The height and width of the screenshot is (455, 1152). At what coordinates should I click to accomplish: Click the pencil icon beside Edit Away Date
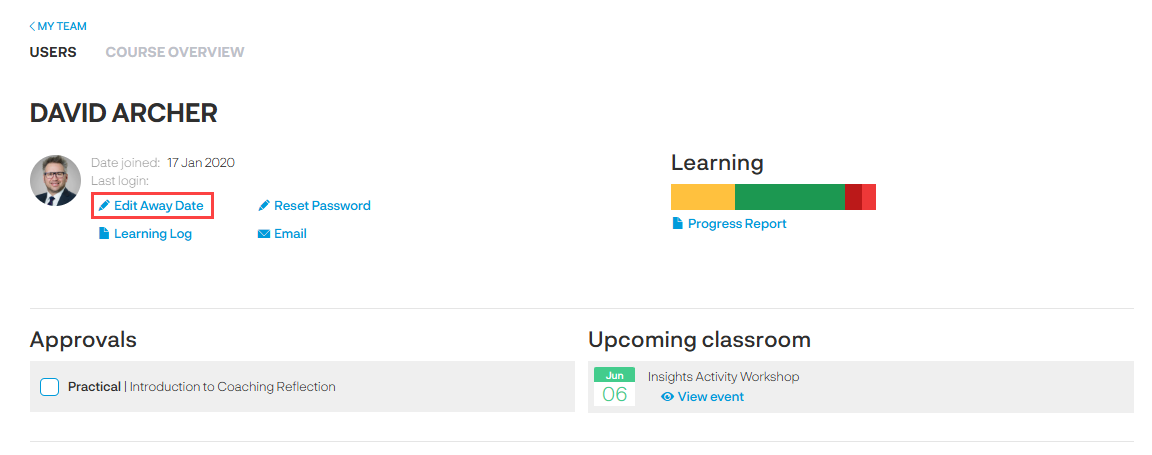pyautogui.click(x=104, y=206)
